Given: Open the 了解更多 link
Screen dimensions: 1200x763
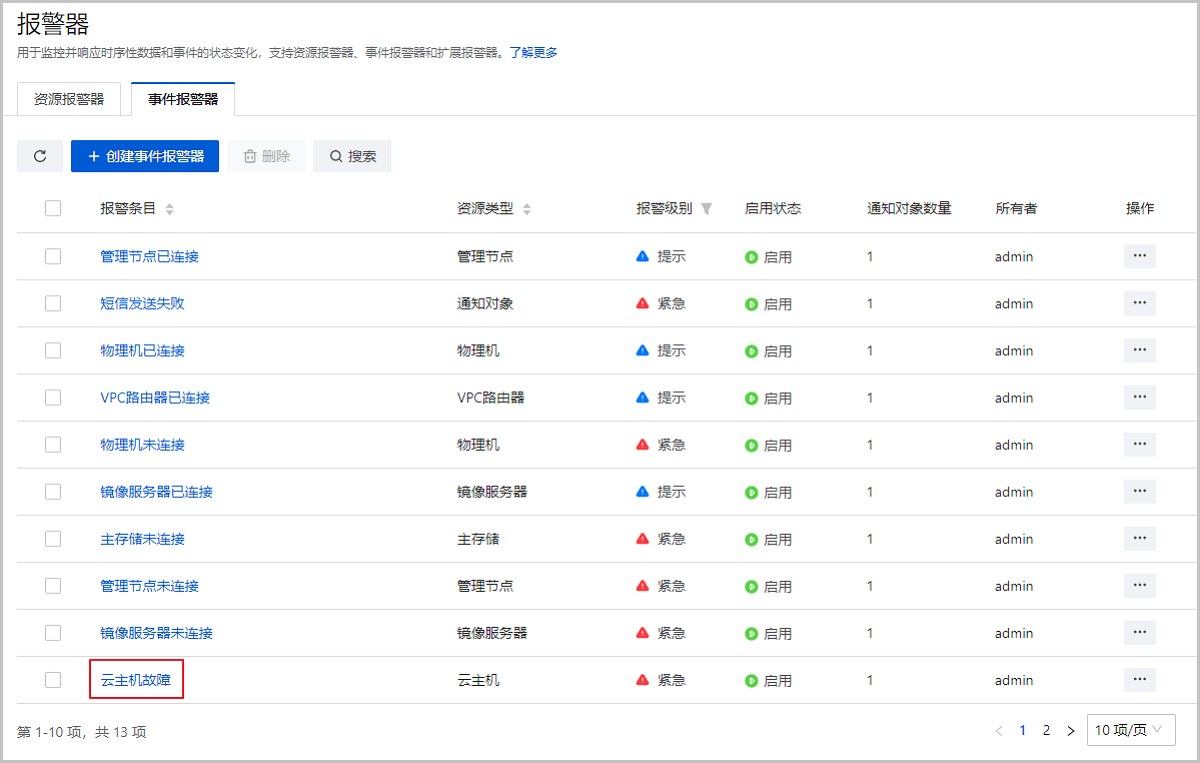Looking at the screenshot, I should (x=533, y=52).
